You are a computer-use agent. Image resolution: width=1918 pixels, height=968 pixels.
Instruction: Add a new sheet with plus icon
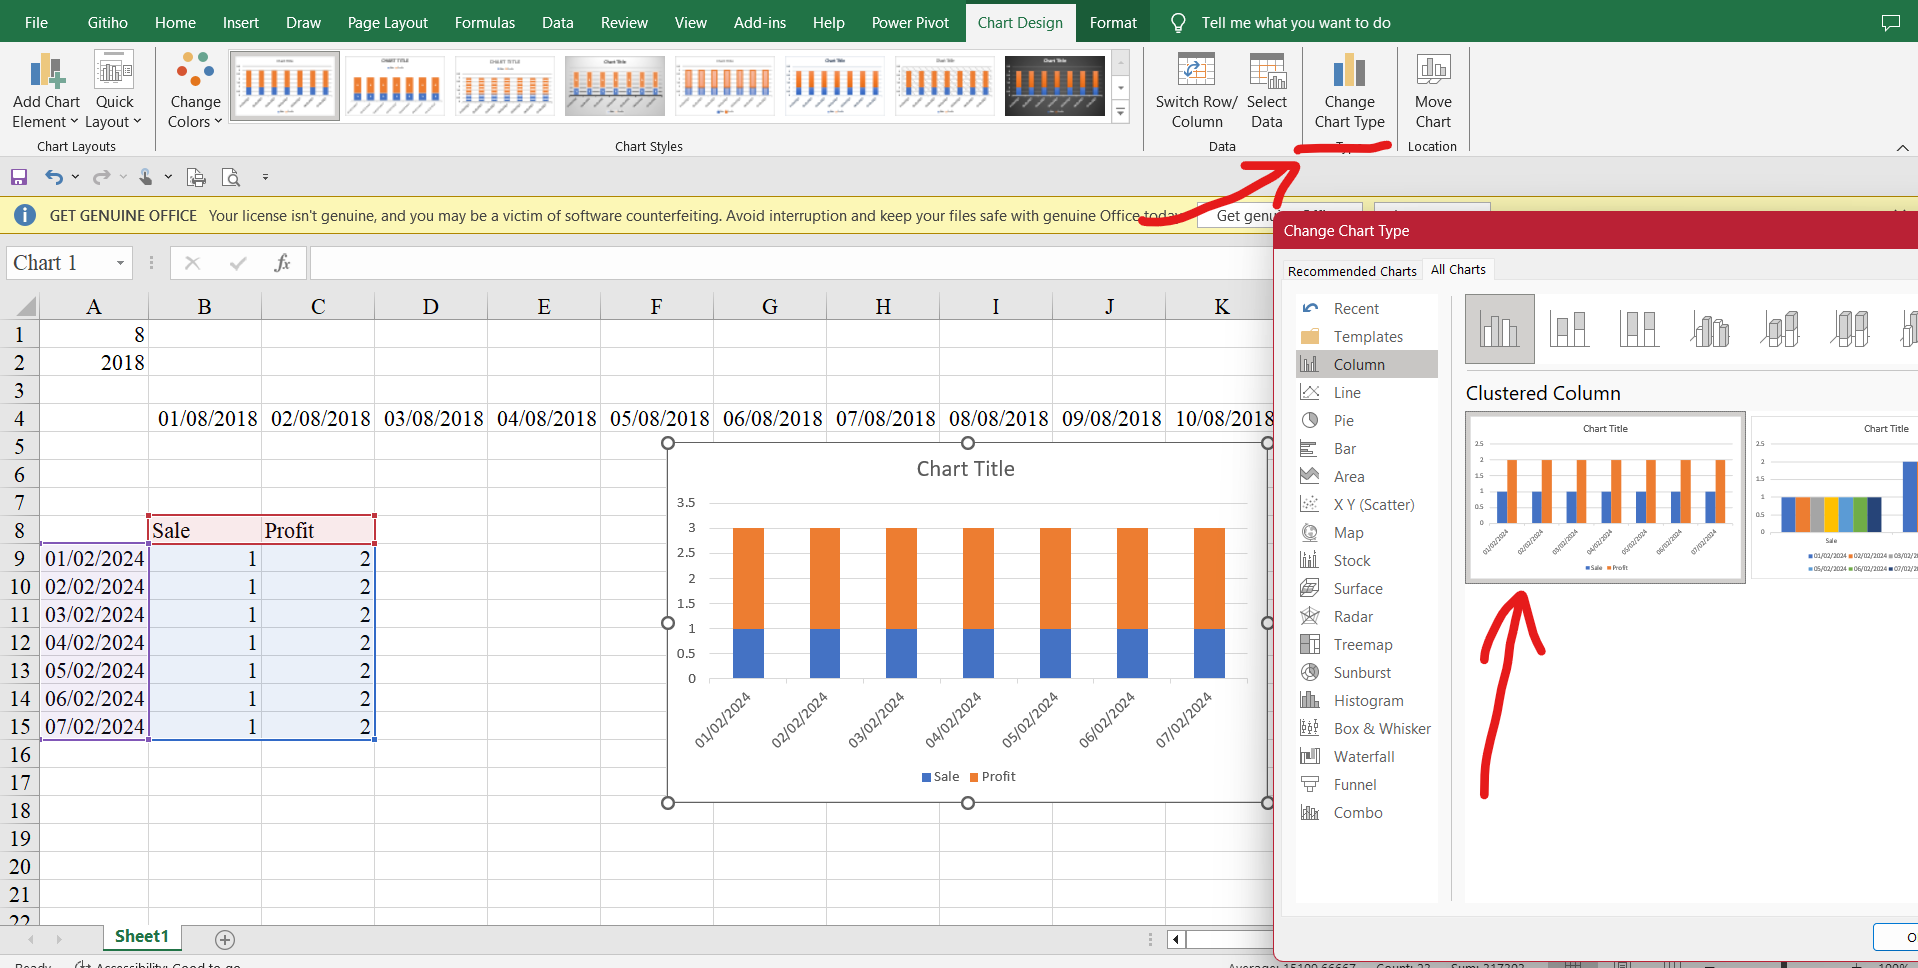(x=225, y=939)
